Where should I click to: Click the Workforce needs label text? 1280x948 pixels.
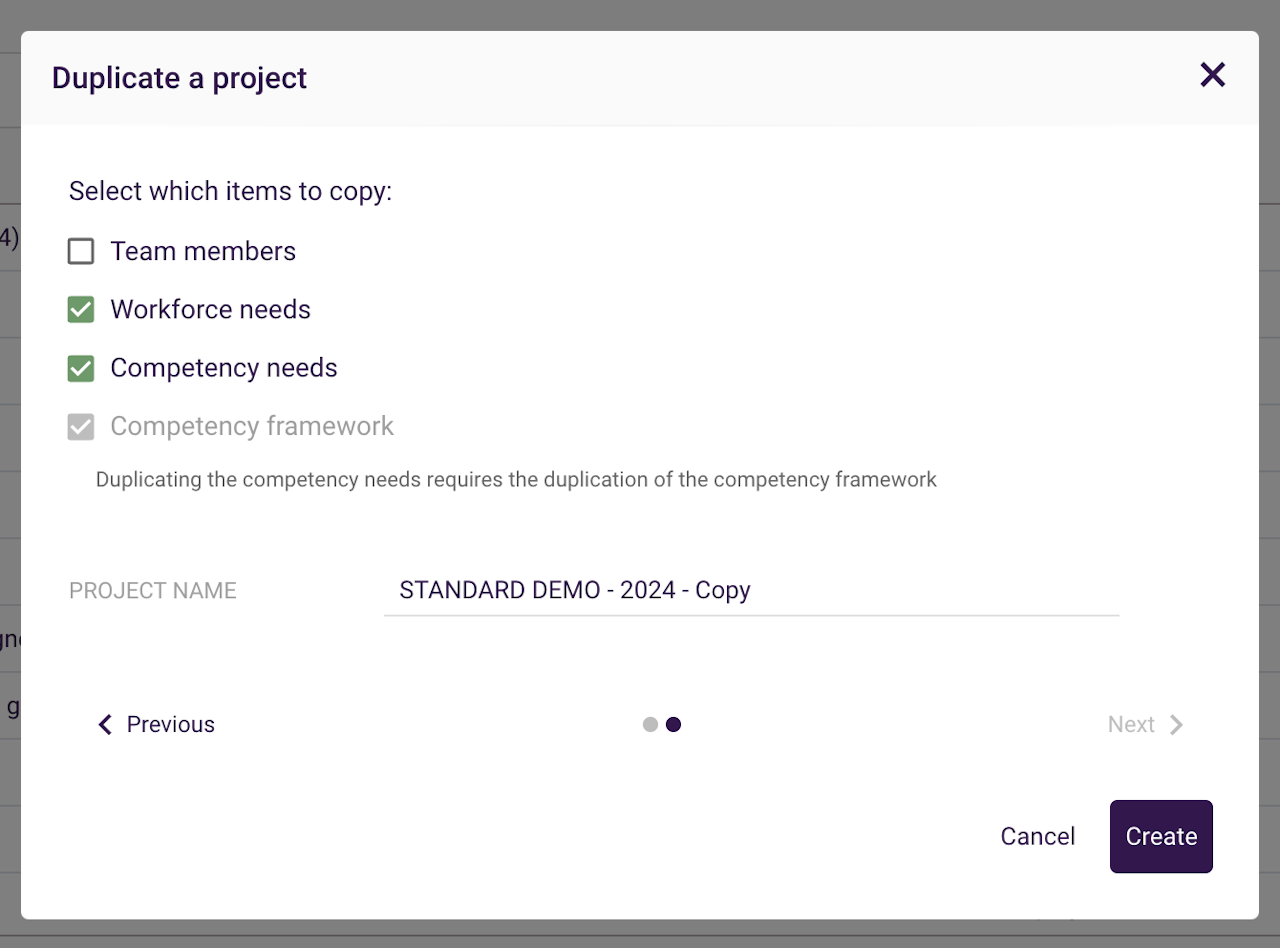point(210,310)
